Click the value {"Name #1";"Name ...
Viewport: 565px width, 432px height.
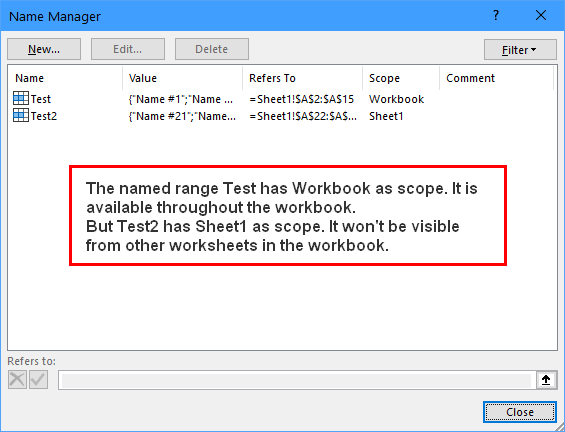click(x=181, y=99)
